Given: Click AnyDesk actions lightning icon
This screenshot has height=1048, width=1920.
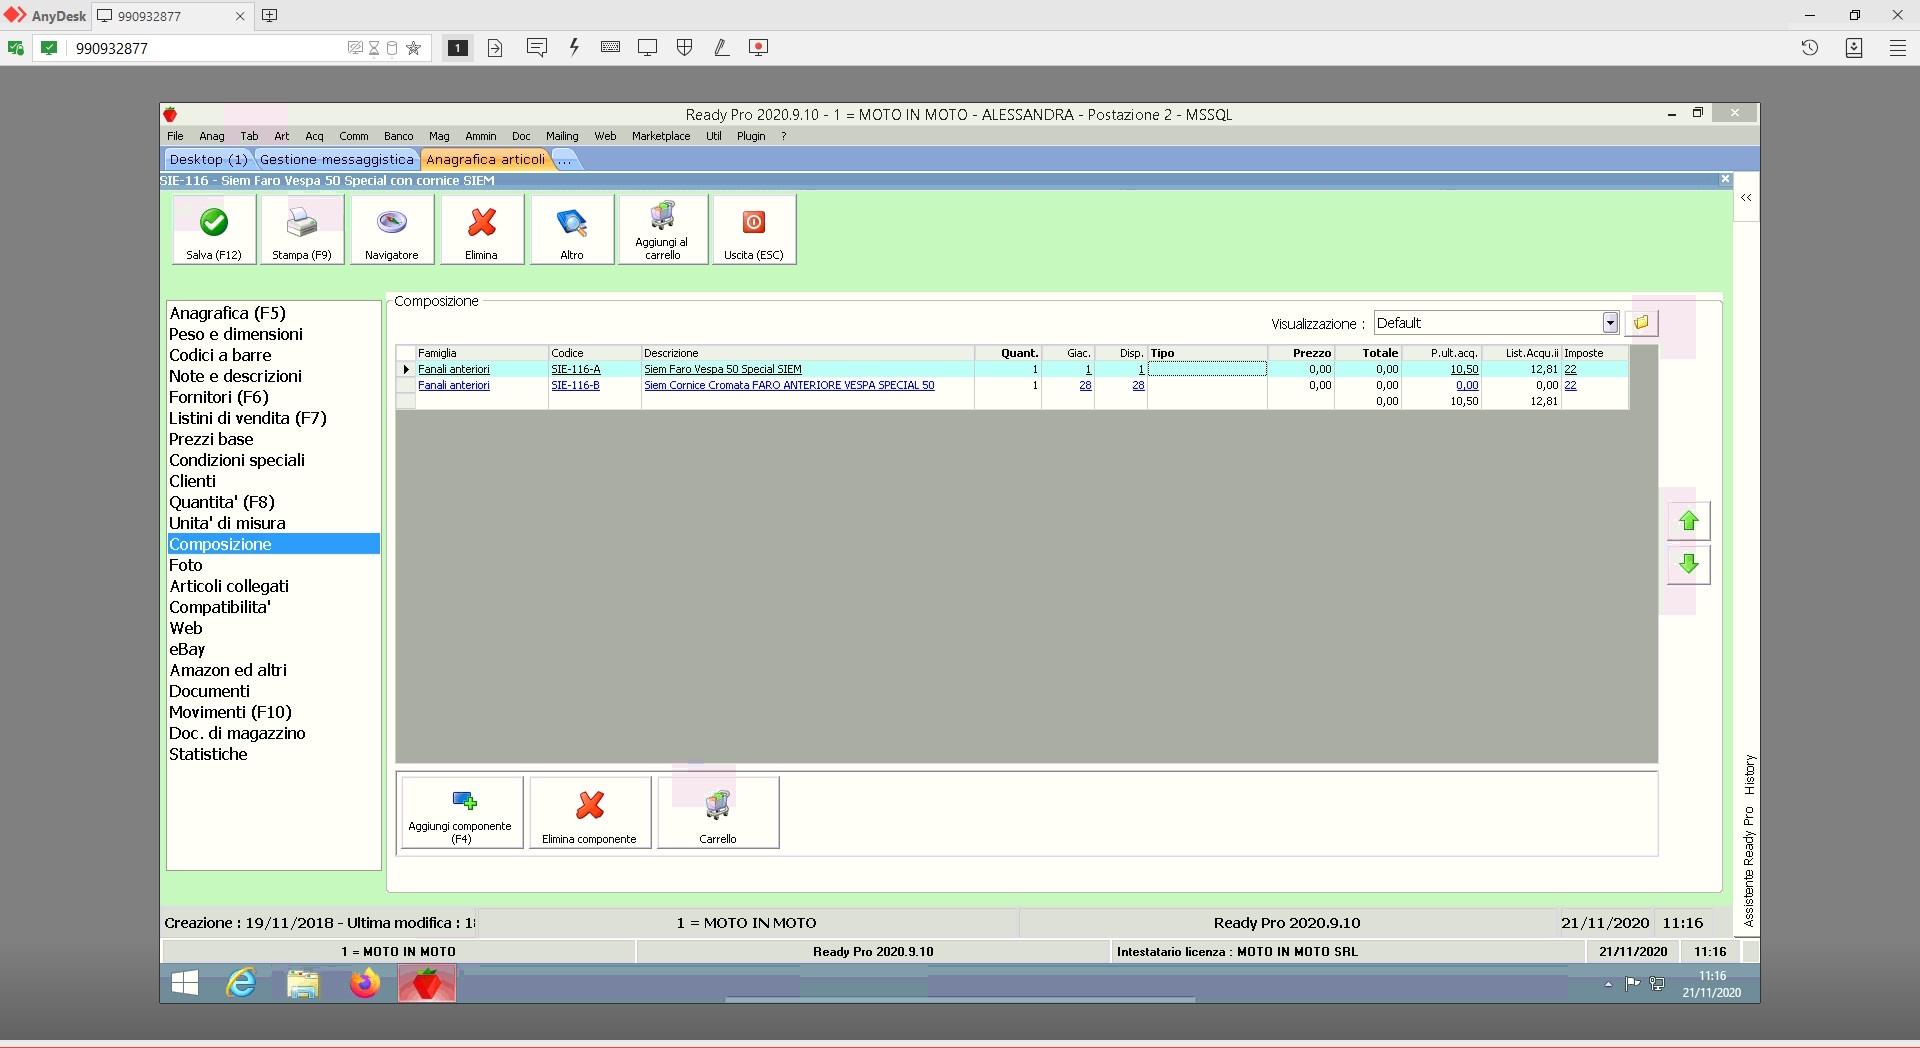Looking at the screenshot, I should point(574,47).
